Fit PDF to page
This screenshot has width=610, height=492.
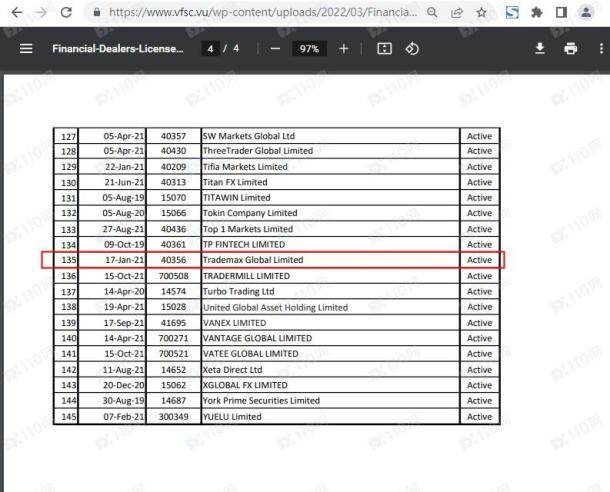tap(384, 49)
